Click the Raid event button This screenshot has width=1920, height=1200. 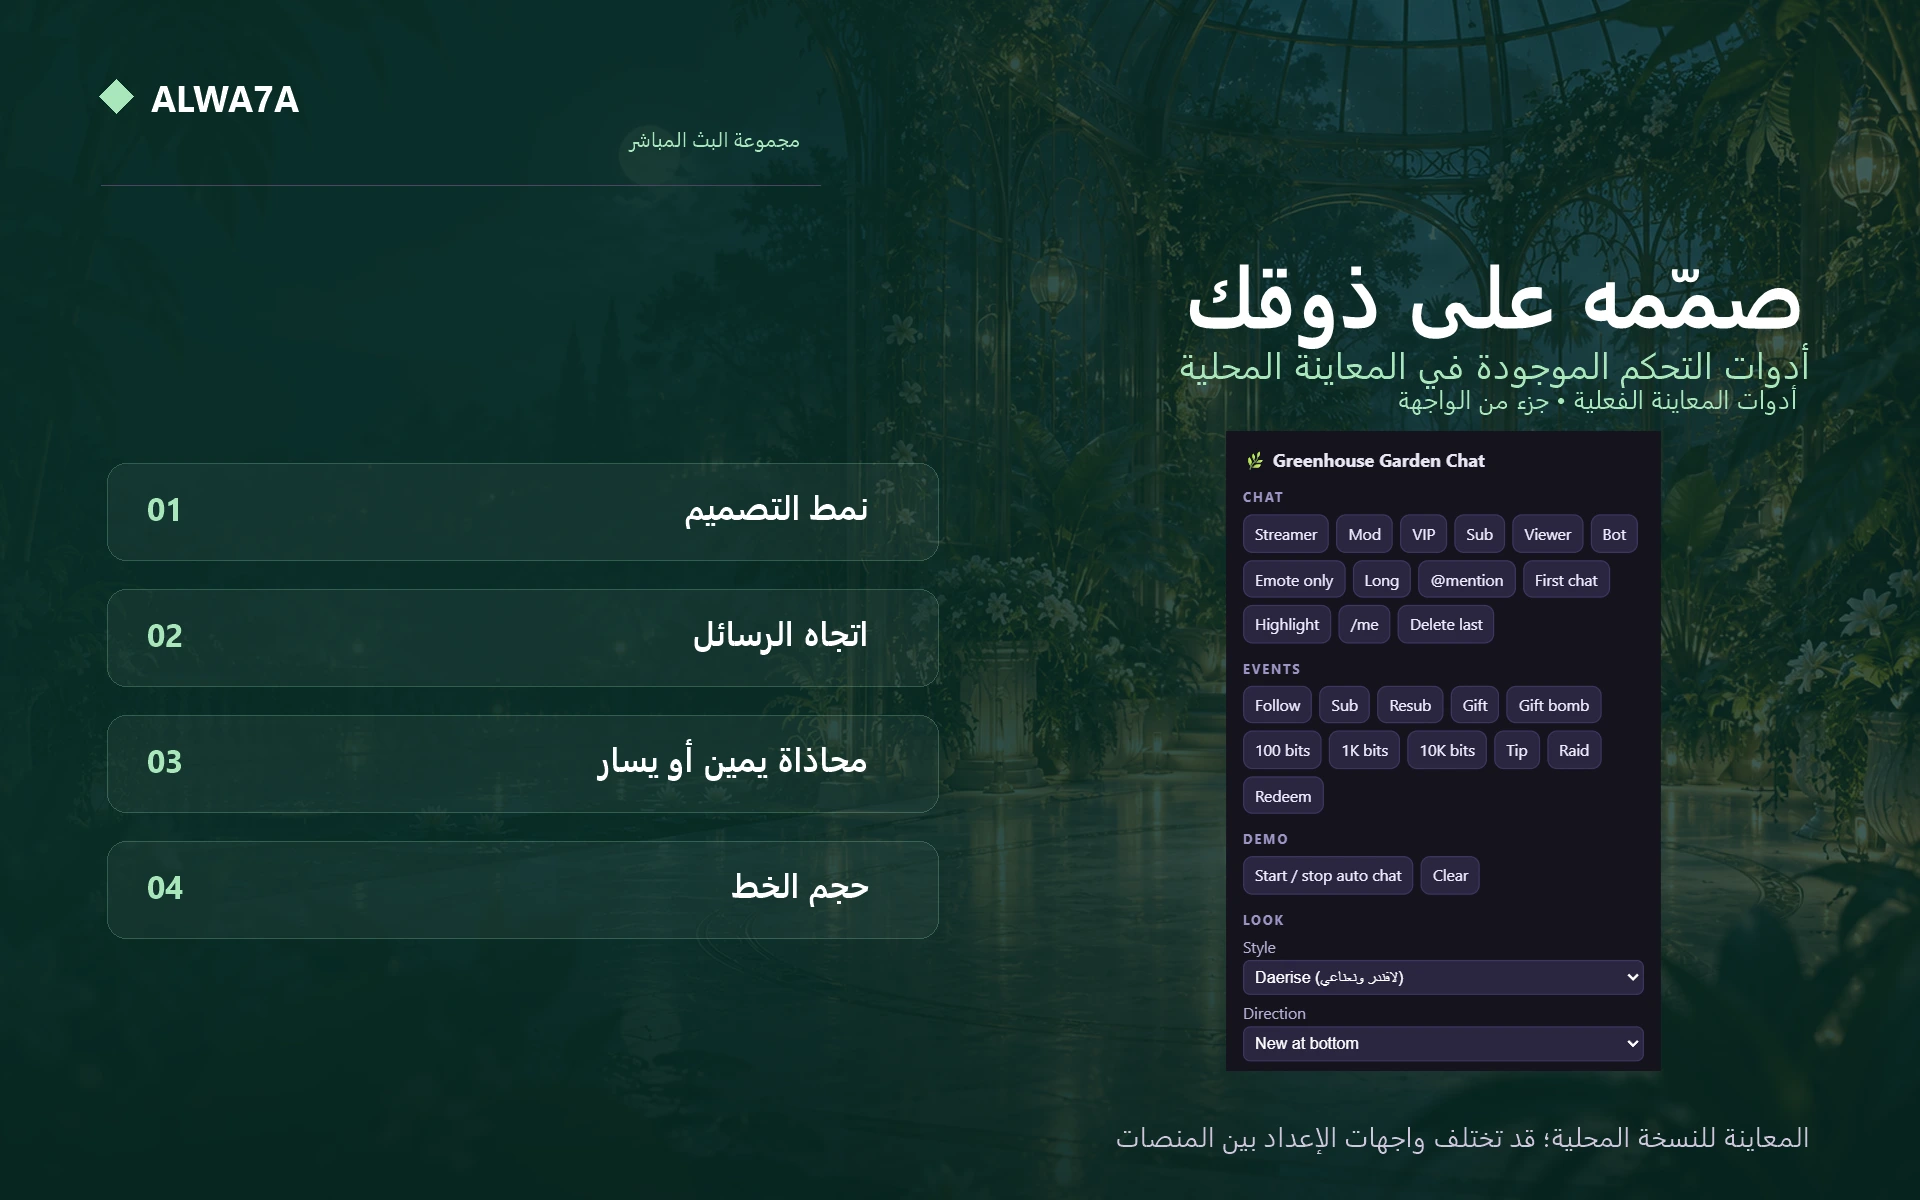point(1574,750)
